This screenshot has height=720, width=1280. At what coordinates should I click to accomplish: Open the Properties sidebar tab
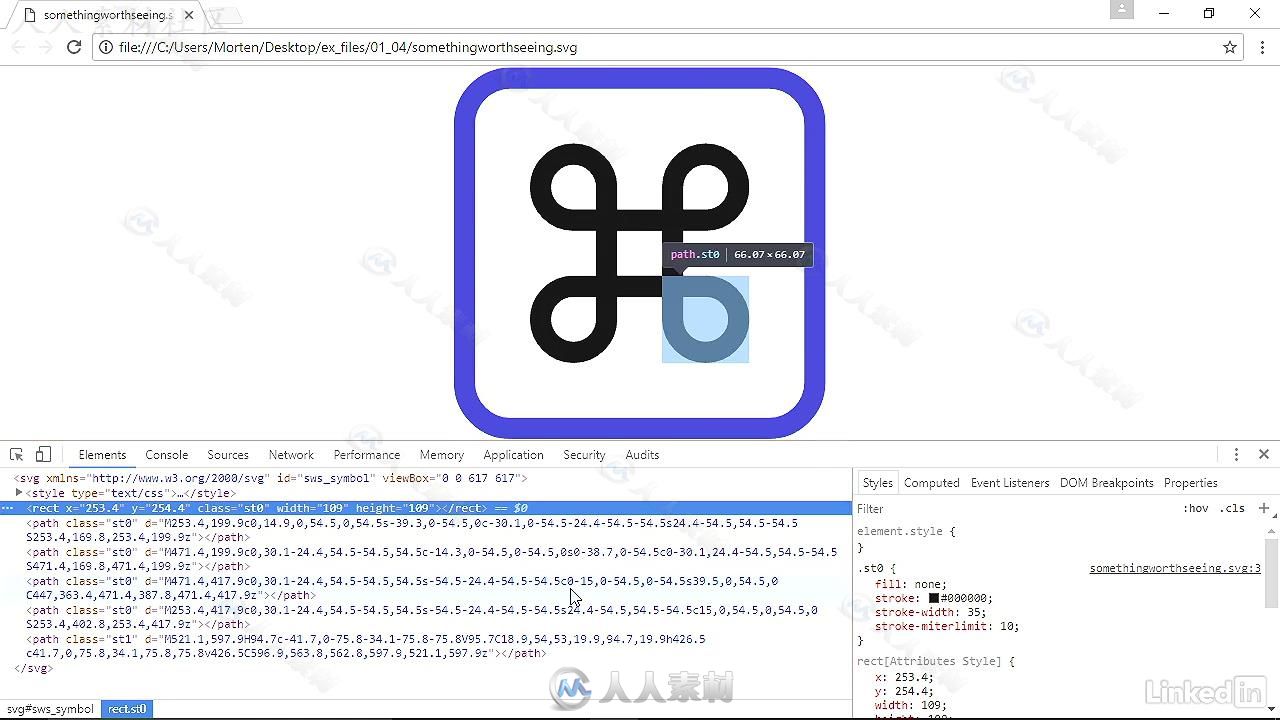click(1191, 483)
